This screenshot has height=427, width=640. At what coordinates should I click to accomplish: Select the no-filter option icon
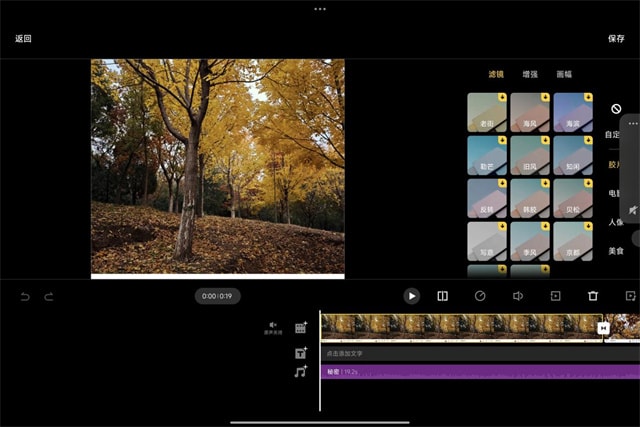(616, 109)
